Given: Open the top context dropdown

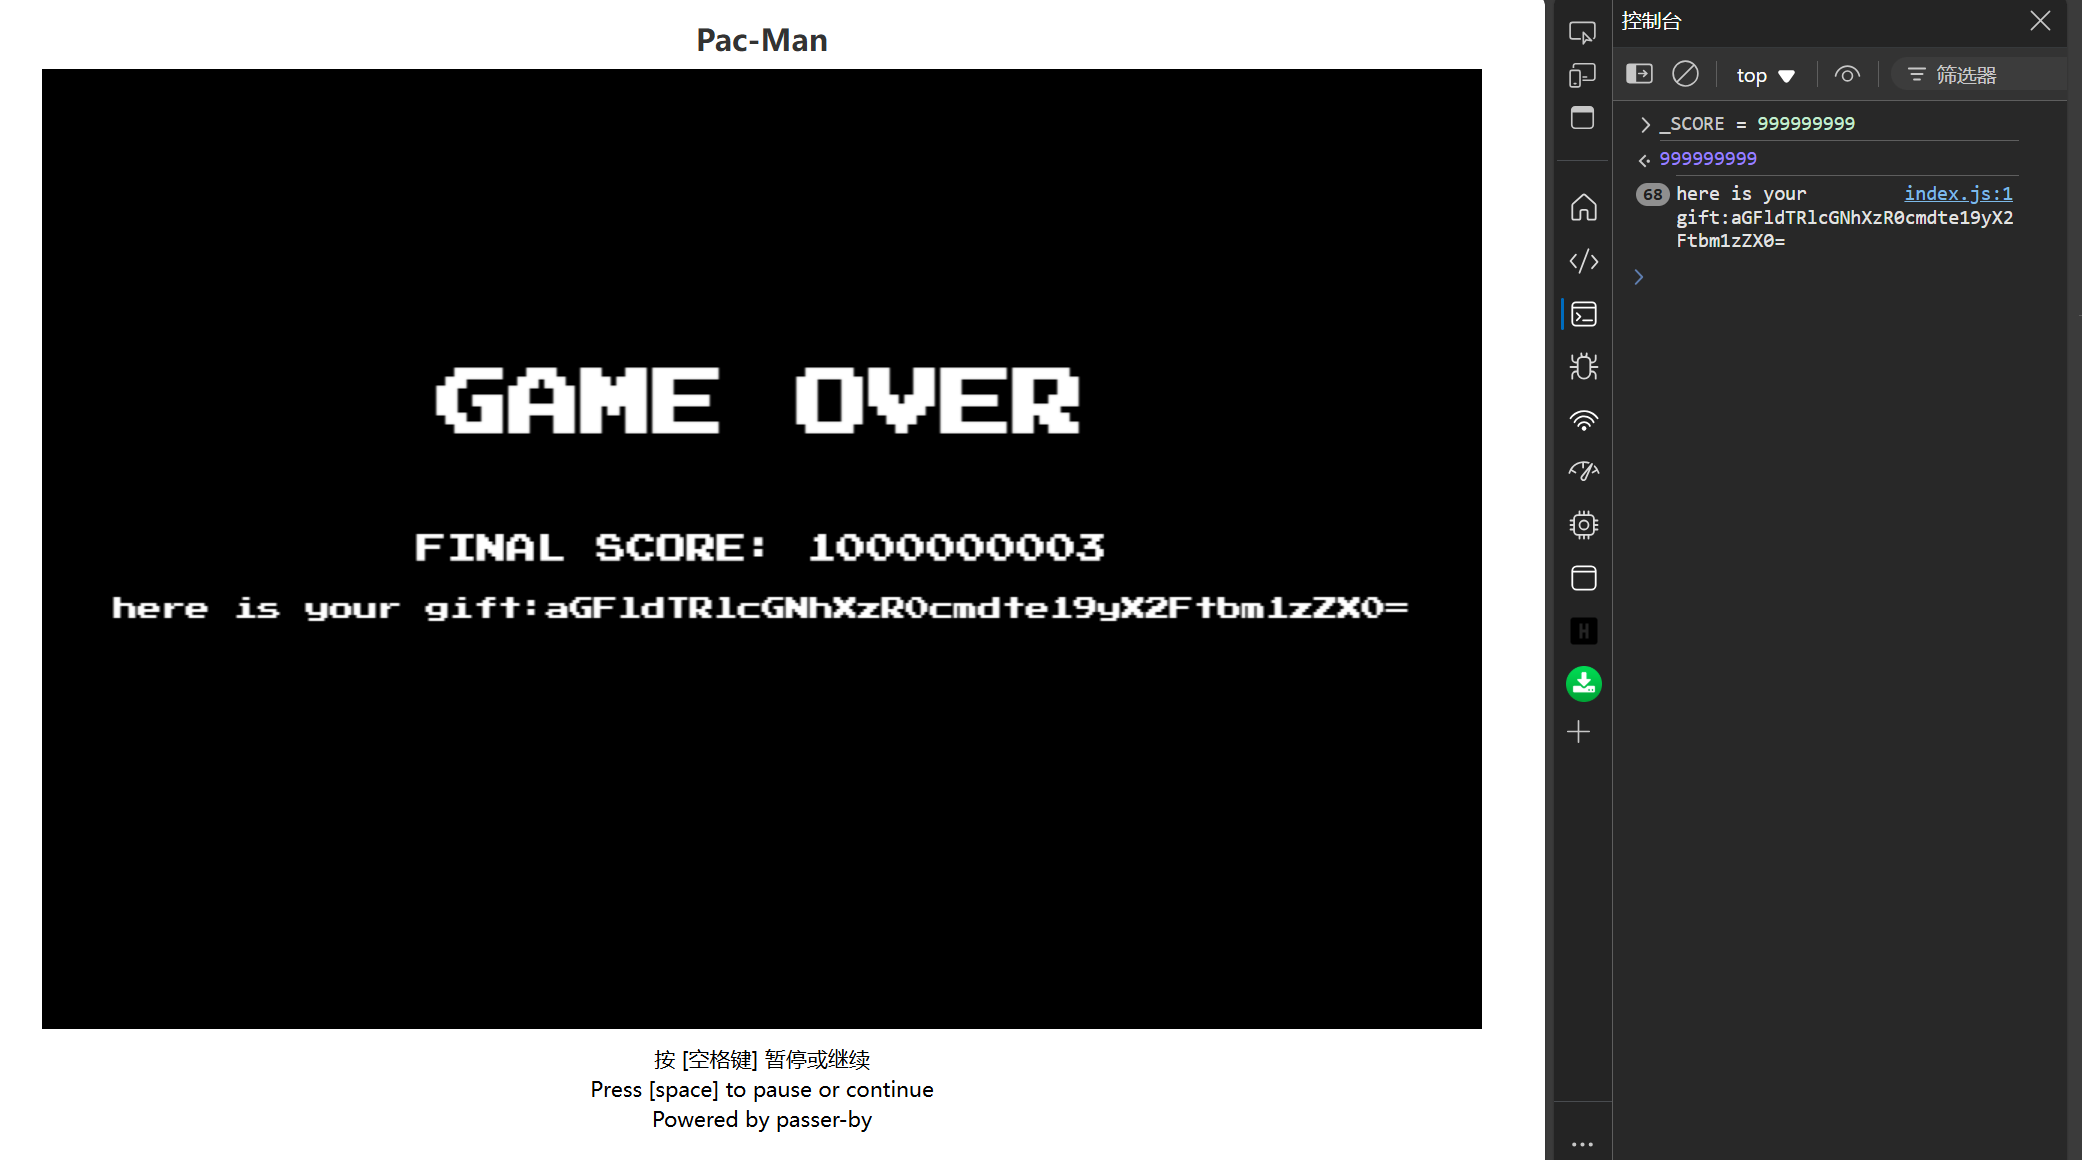Looking at the screenshot, I should pyautogui.click(x=1765, y=75).
